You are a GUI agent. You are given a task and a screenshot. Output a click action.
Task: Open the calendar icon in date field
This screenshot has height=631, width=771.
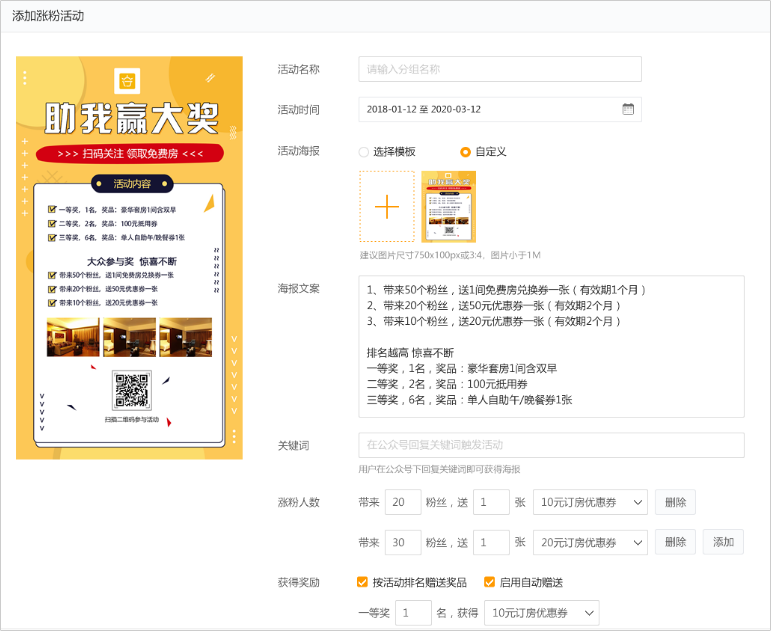point(627,109)
